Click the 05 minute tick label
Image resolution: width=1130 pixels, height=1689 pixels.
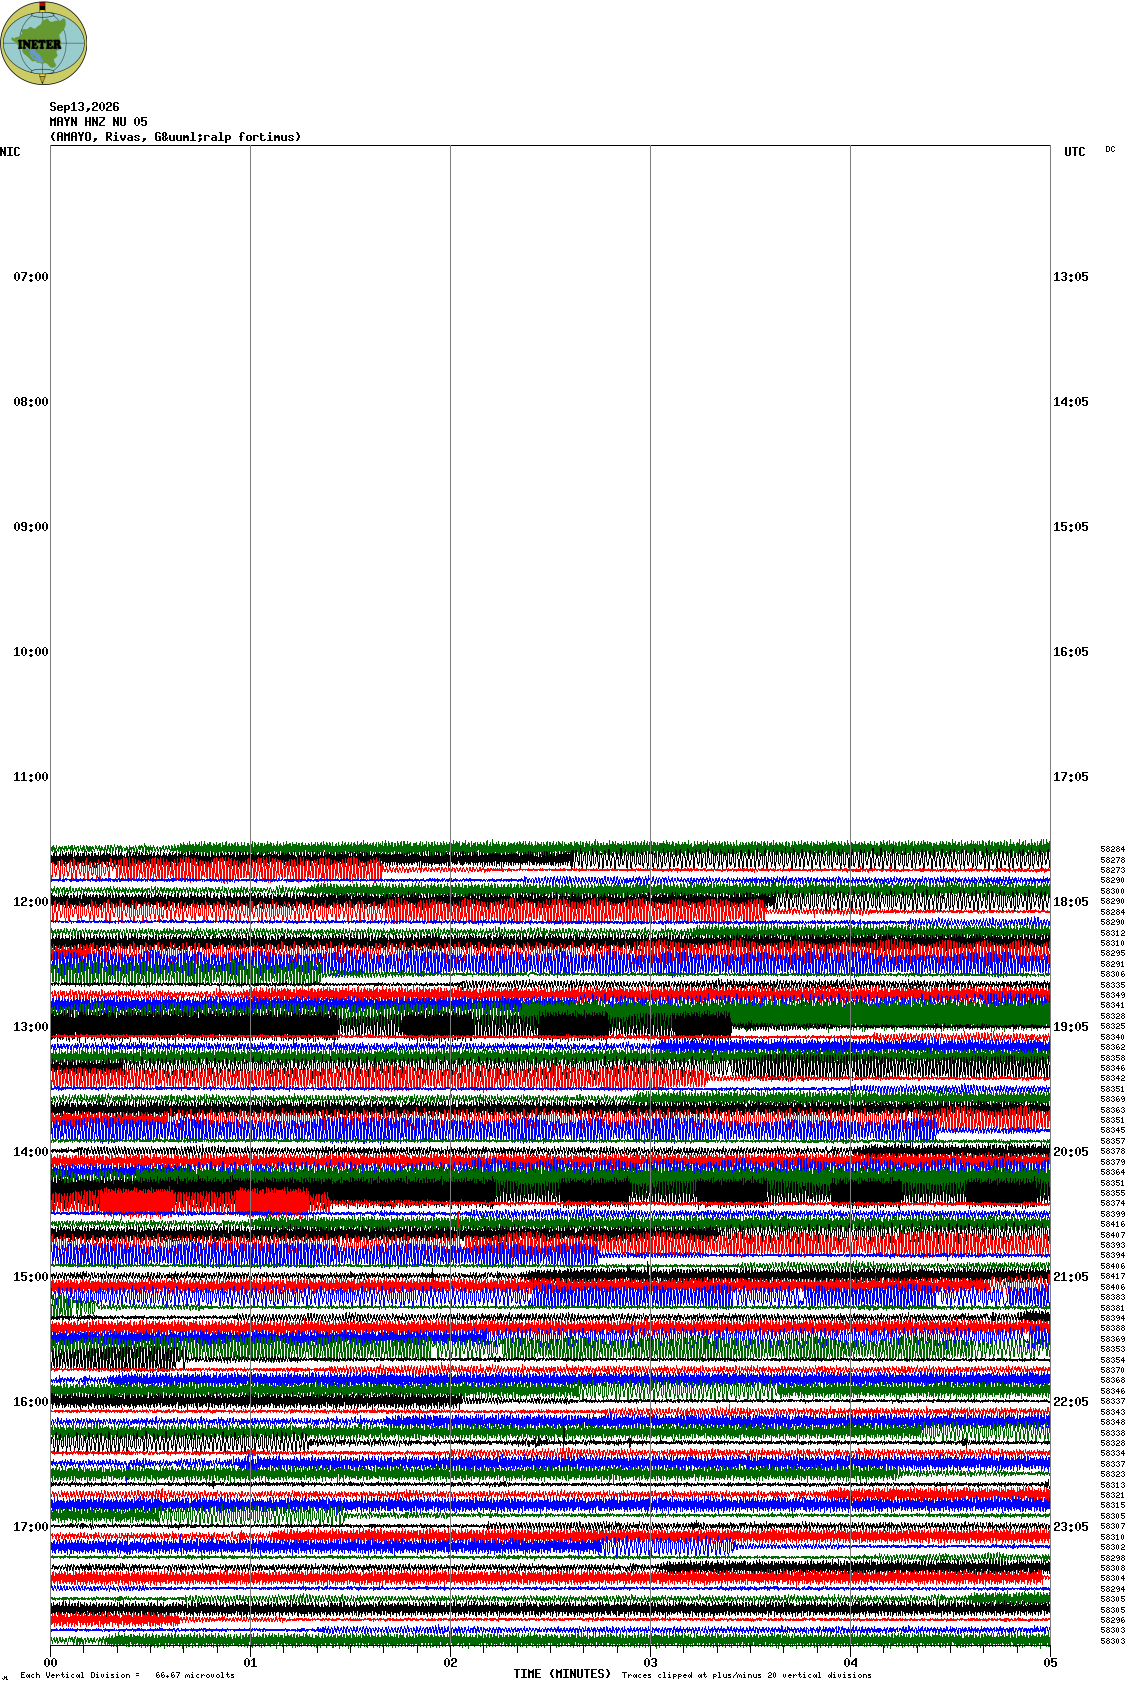(1050, 1663)
